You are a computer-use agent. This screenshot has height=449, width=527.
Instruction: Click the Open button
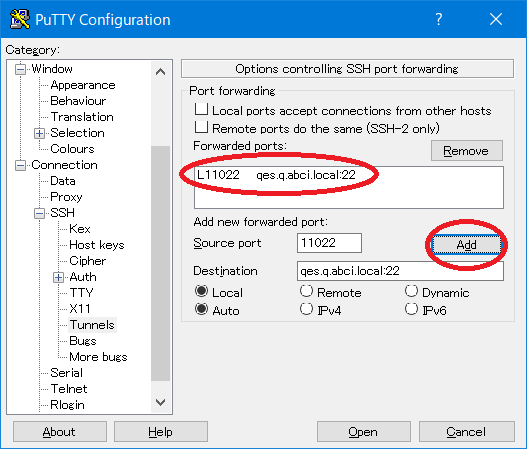tap(364, 432)
